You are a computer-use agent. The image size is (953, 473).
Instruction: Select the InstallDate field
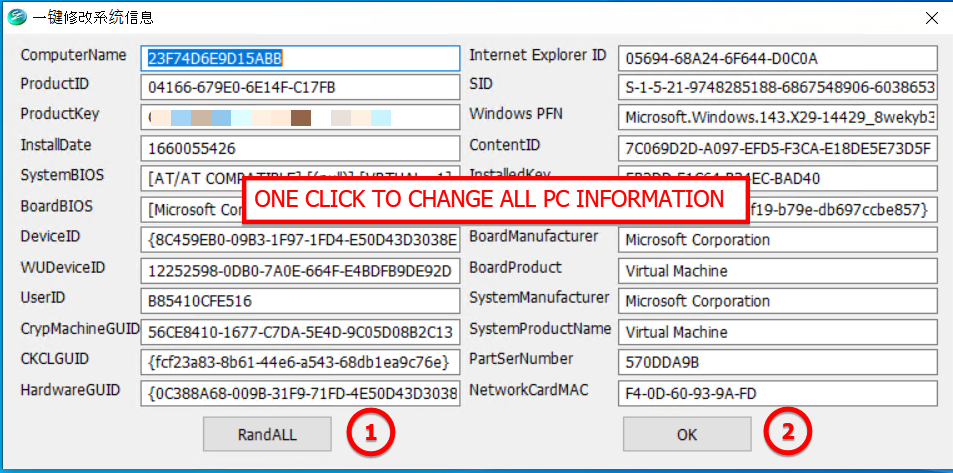[x=300, y=149]
